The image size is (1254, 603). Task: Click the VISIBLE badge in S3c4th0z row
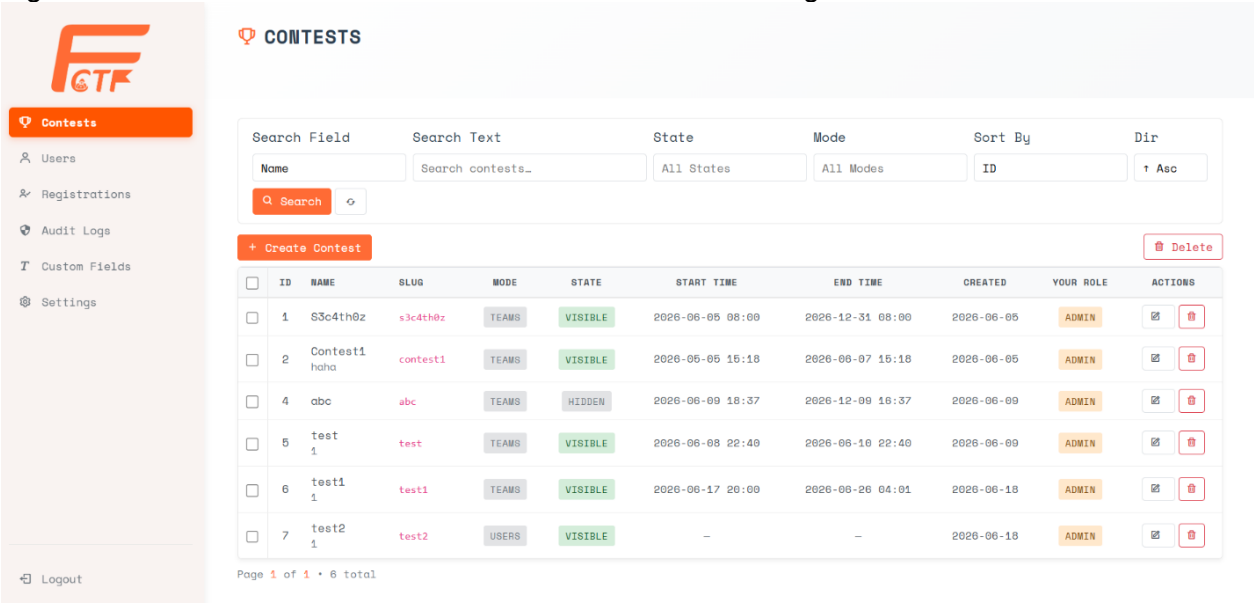(586, 317)
